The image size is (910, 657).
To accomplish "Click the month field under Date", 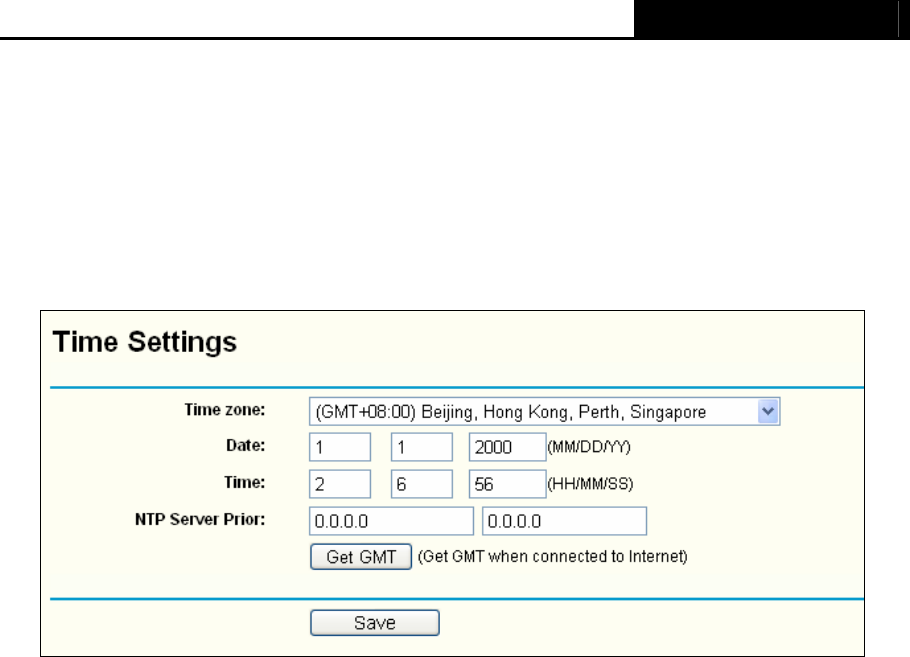I will click(x=340, y=447).
